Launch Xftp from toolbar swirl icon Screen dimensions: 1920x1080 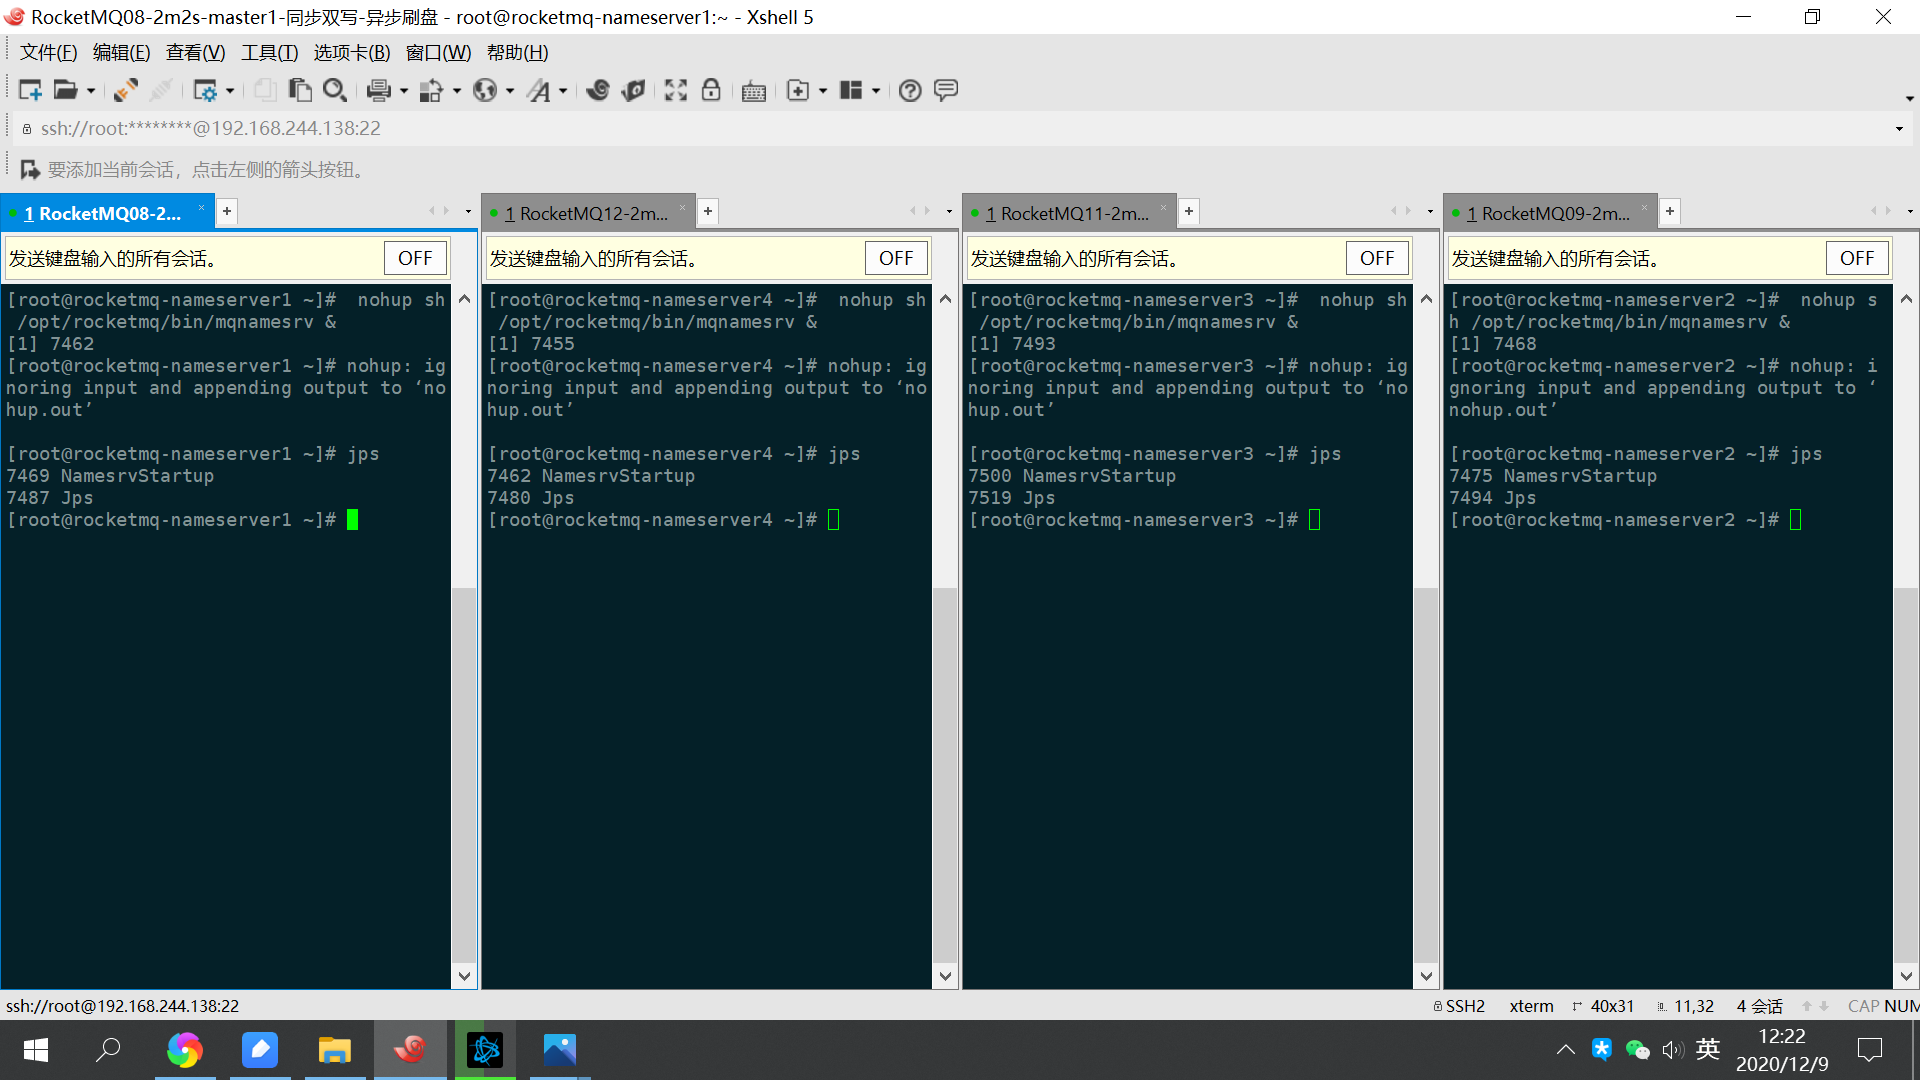(x=598, y=90)
